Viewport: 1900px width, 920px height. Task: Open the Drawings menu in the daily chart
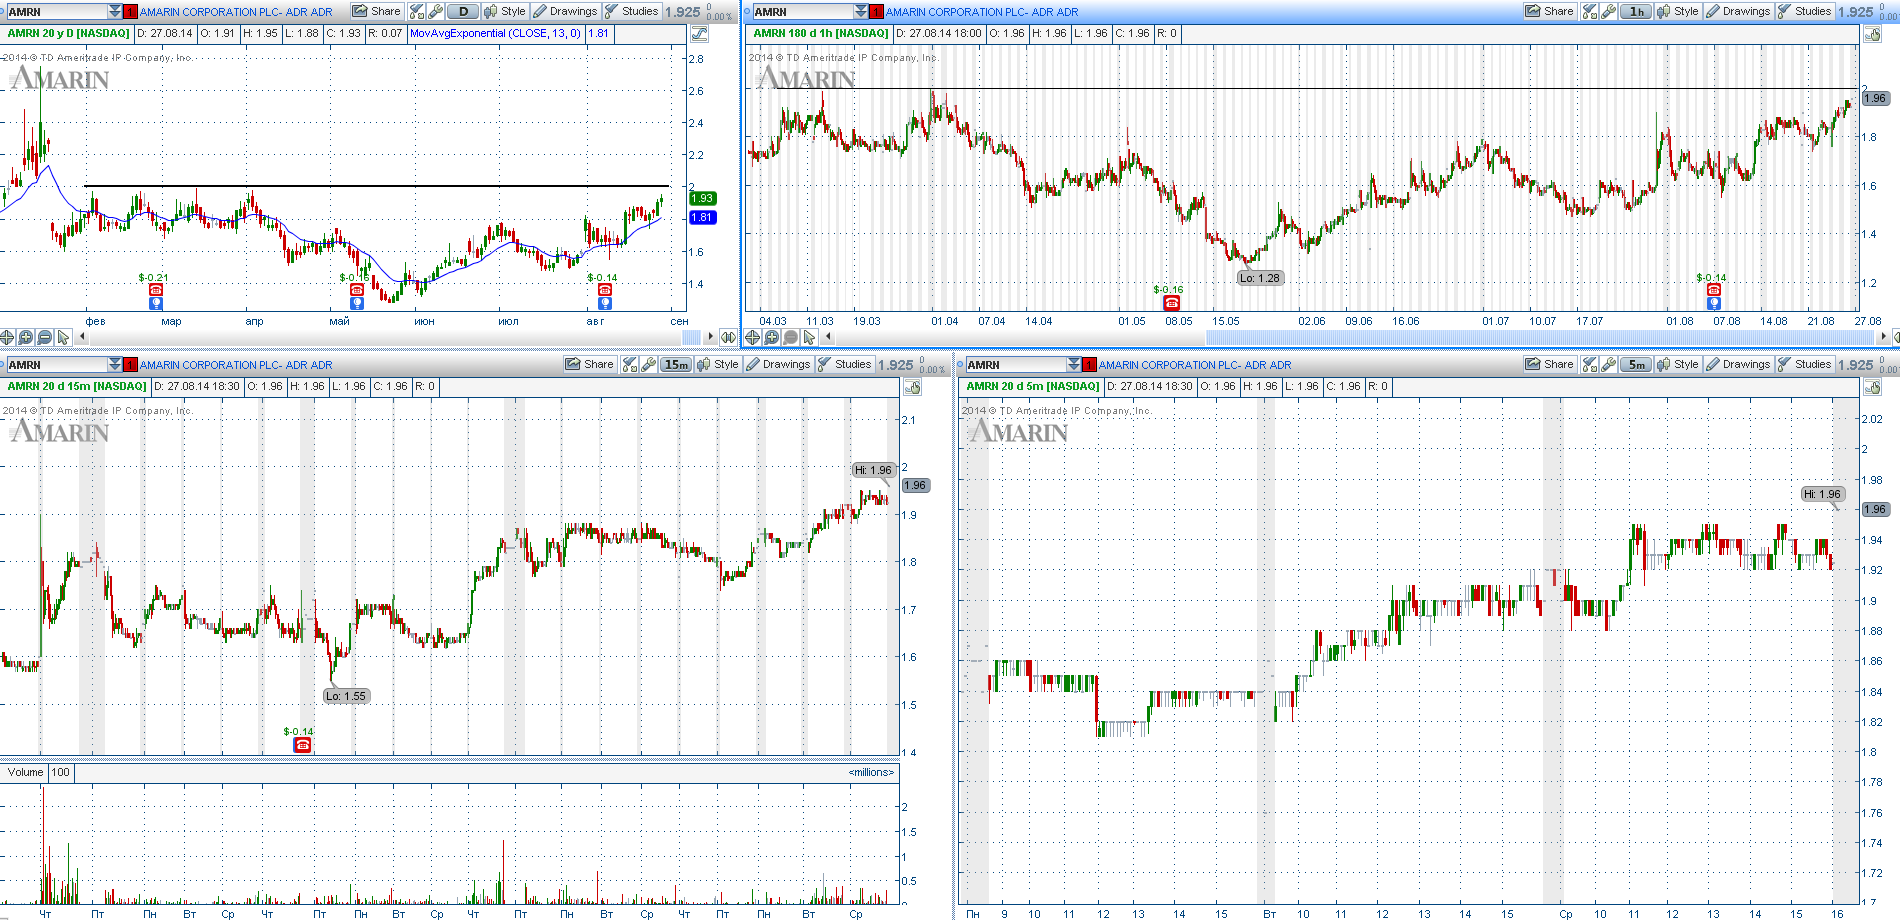pos(565,11)
